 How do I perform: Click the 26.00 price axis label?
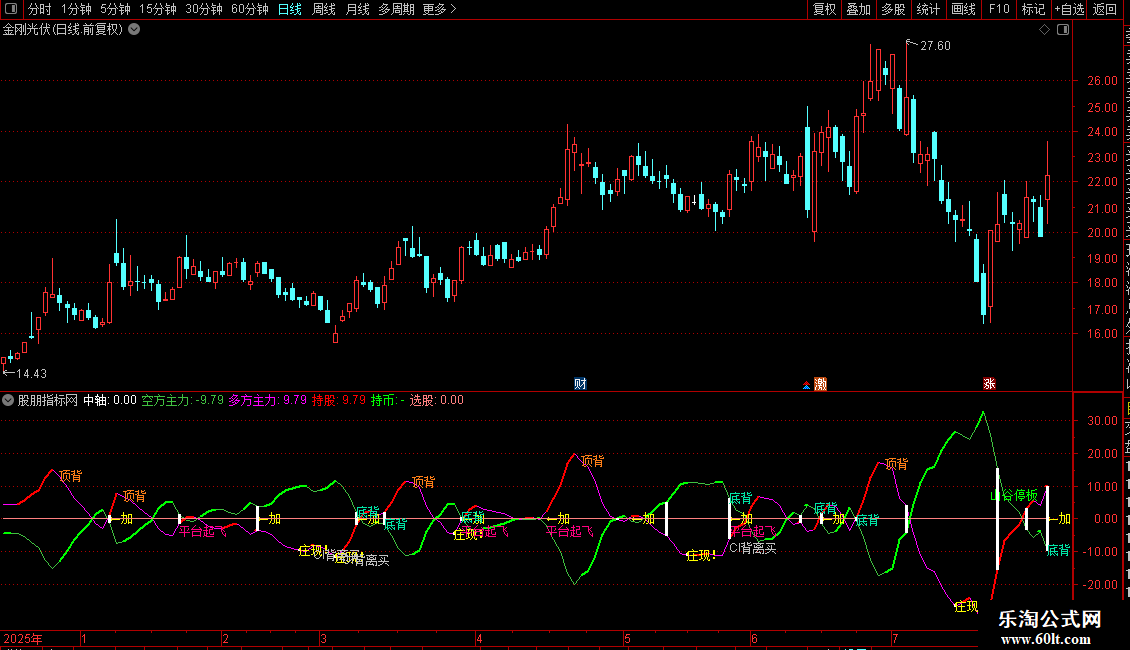[x=1103, y=81]
